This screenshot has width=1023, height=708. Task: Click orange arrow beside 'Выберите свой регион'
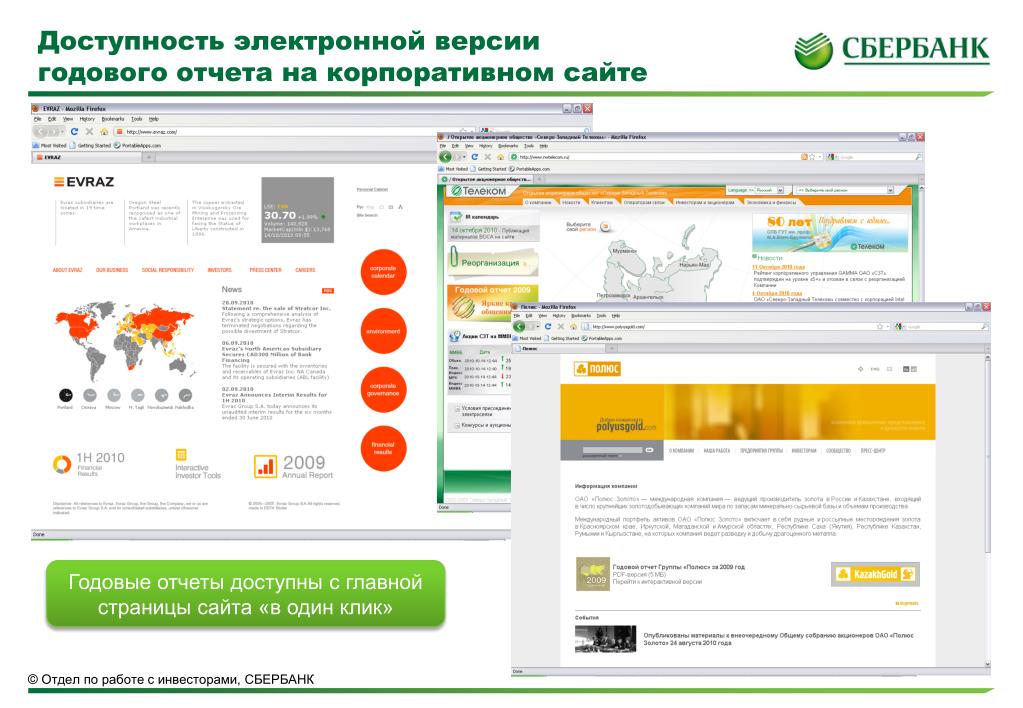click(605, 227)
